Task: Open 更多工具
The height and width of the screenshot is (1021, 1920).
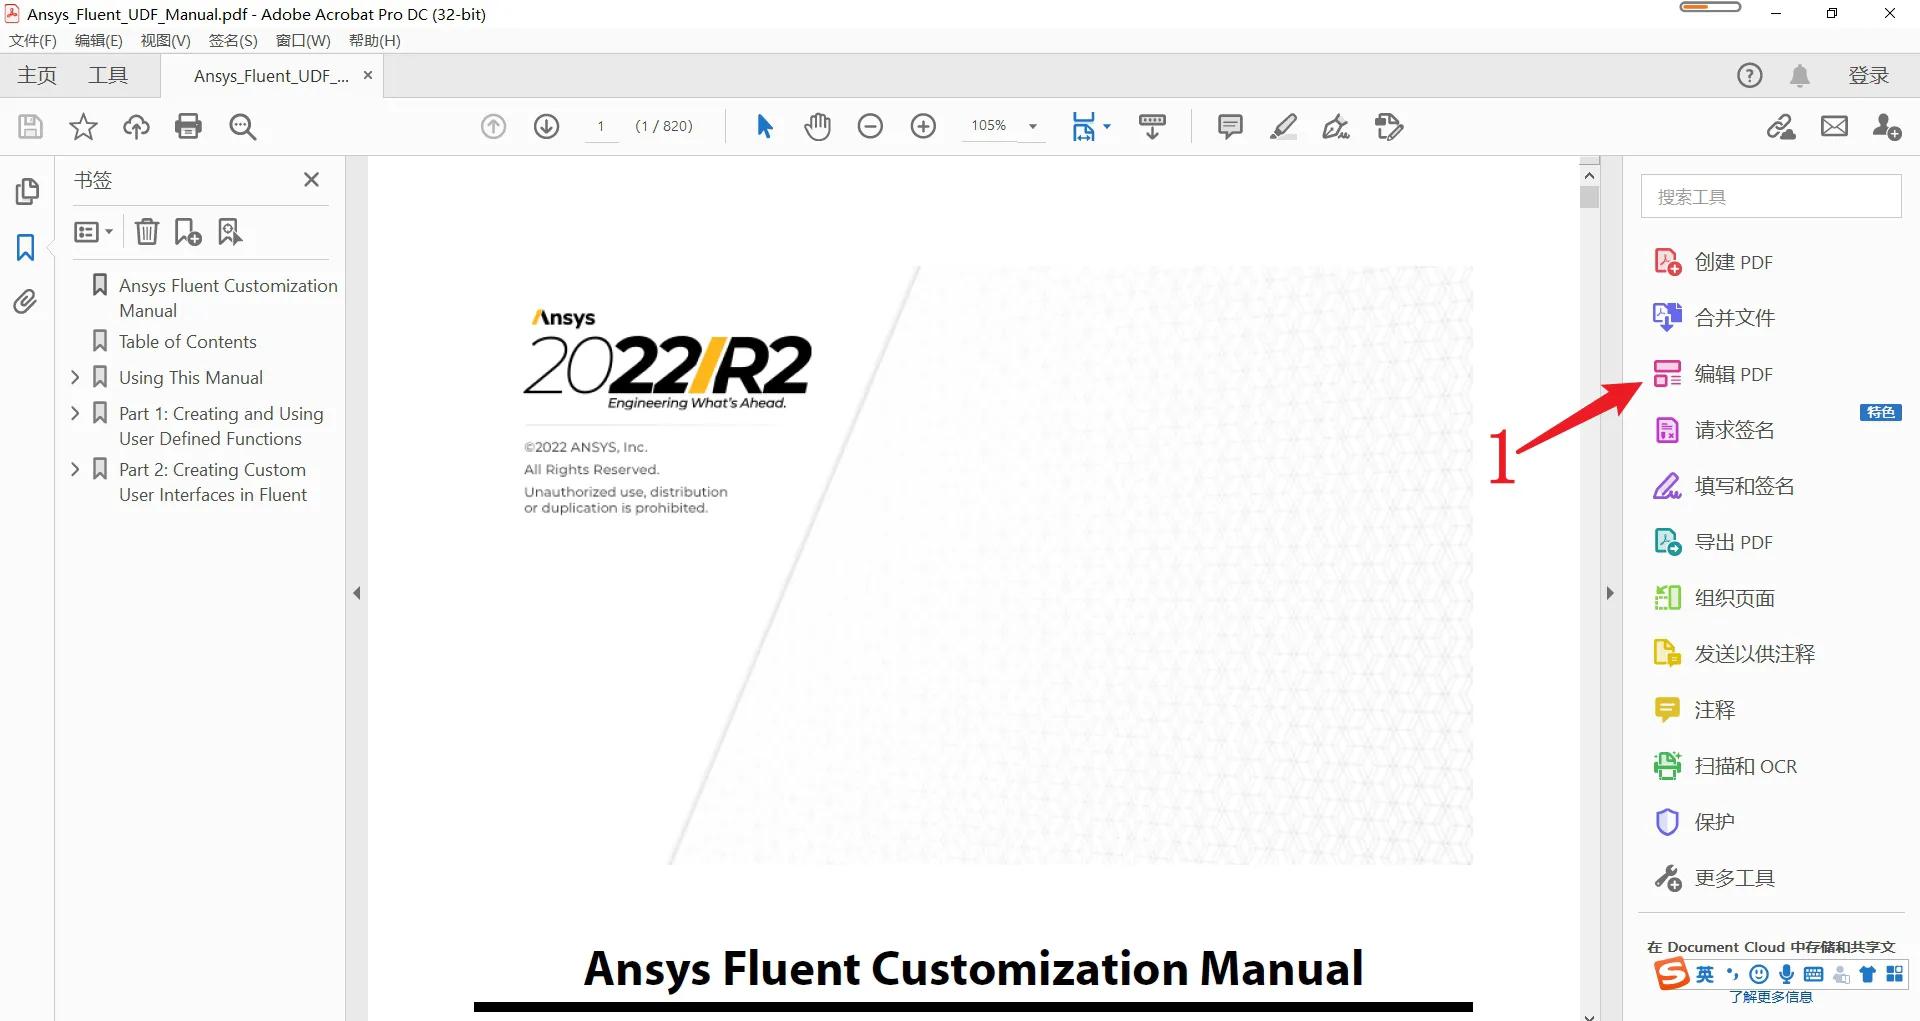Action: point(1714,878)
